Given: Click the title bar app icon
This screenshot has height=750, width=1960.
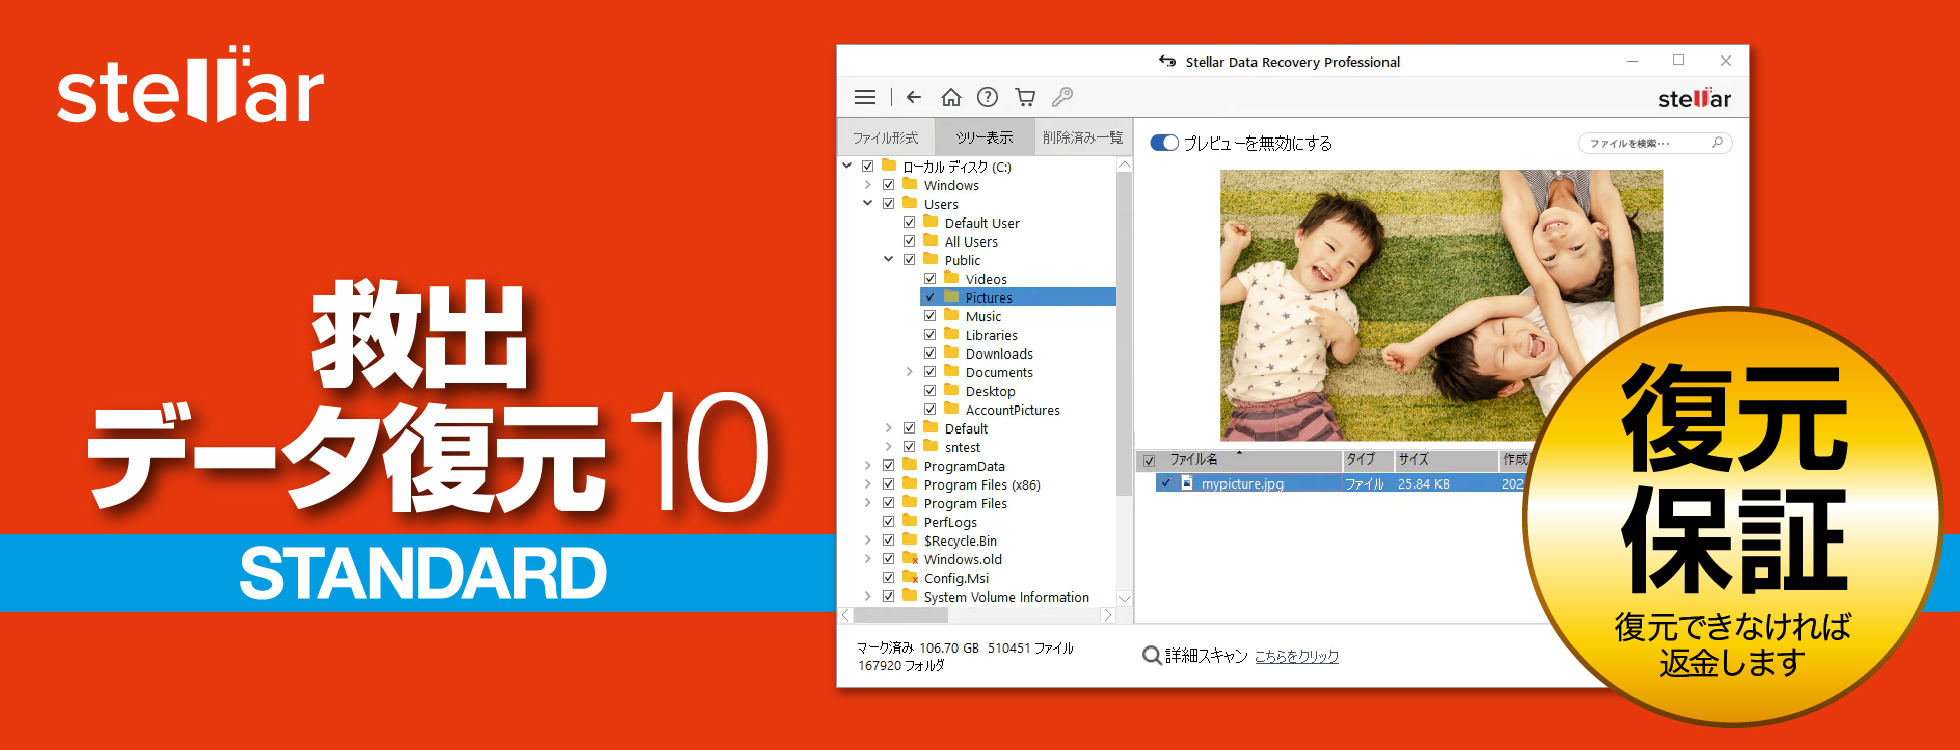Looking at the screenshot, I should pyautogui.click(x=1167, y=61).
